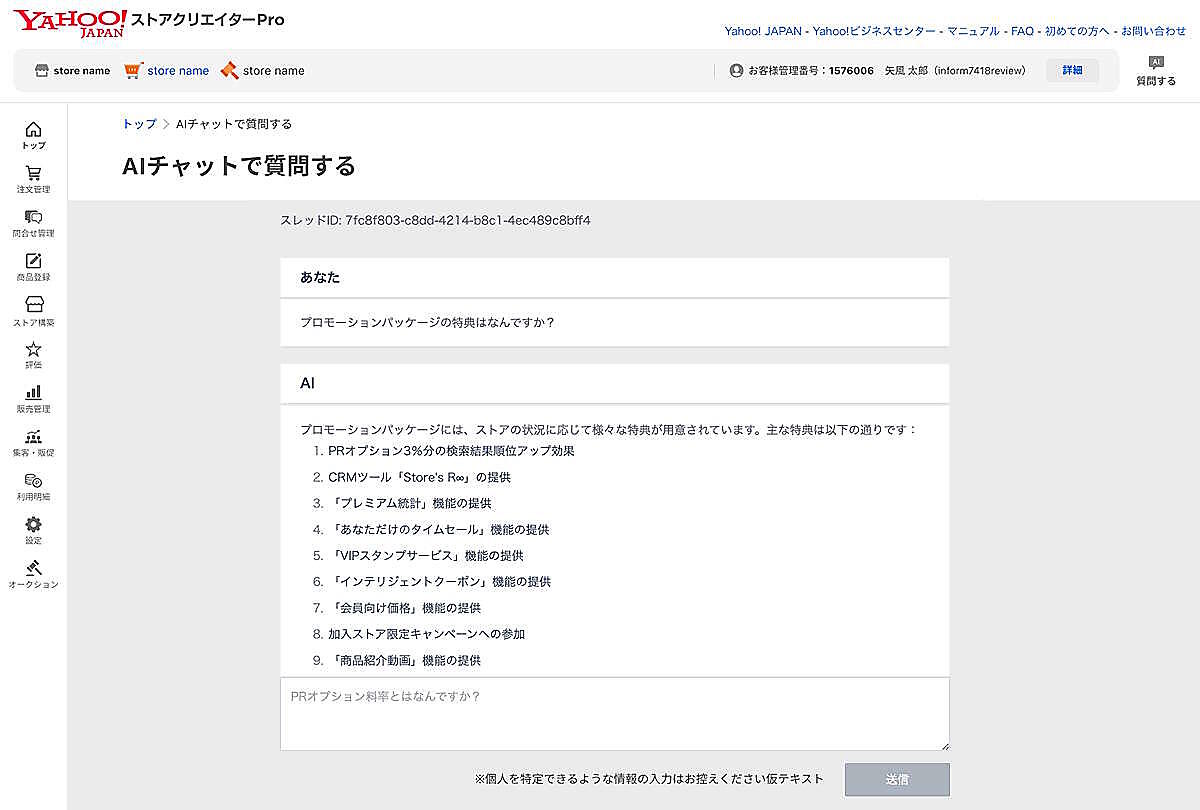This screenshot has width=1200, height=810.
Task: Select 商品登録 edit icon in sidebar
Action: click(x=33, y=262)
